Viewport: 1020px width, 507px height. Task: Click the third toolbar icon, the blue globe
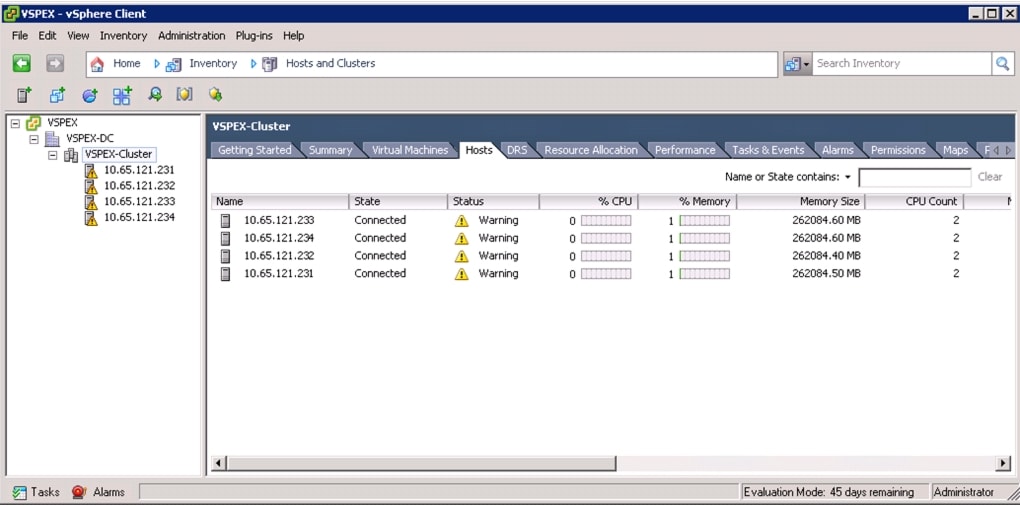click(x=90, y=95)
